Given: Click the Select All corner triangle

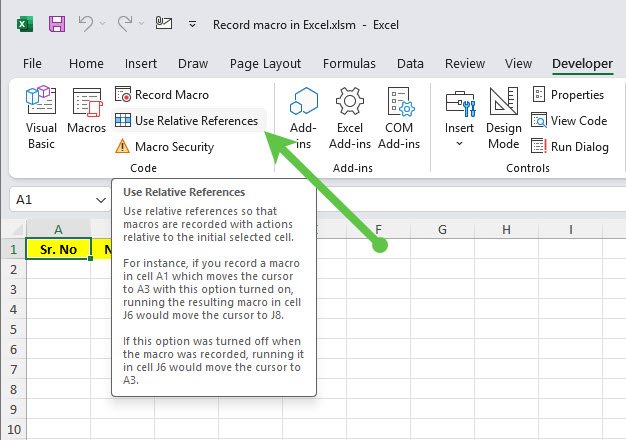Looking at the screenshot, I should [17, 229].
